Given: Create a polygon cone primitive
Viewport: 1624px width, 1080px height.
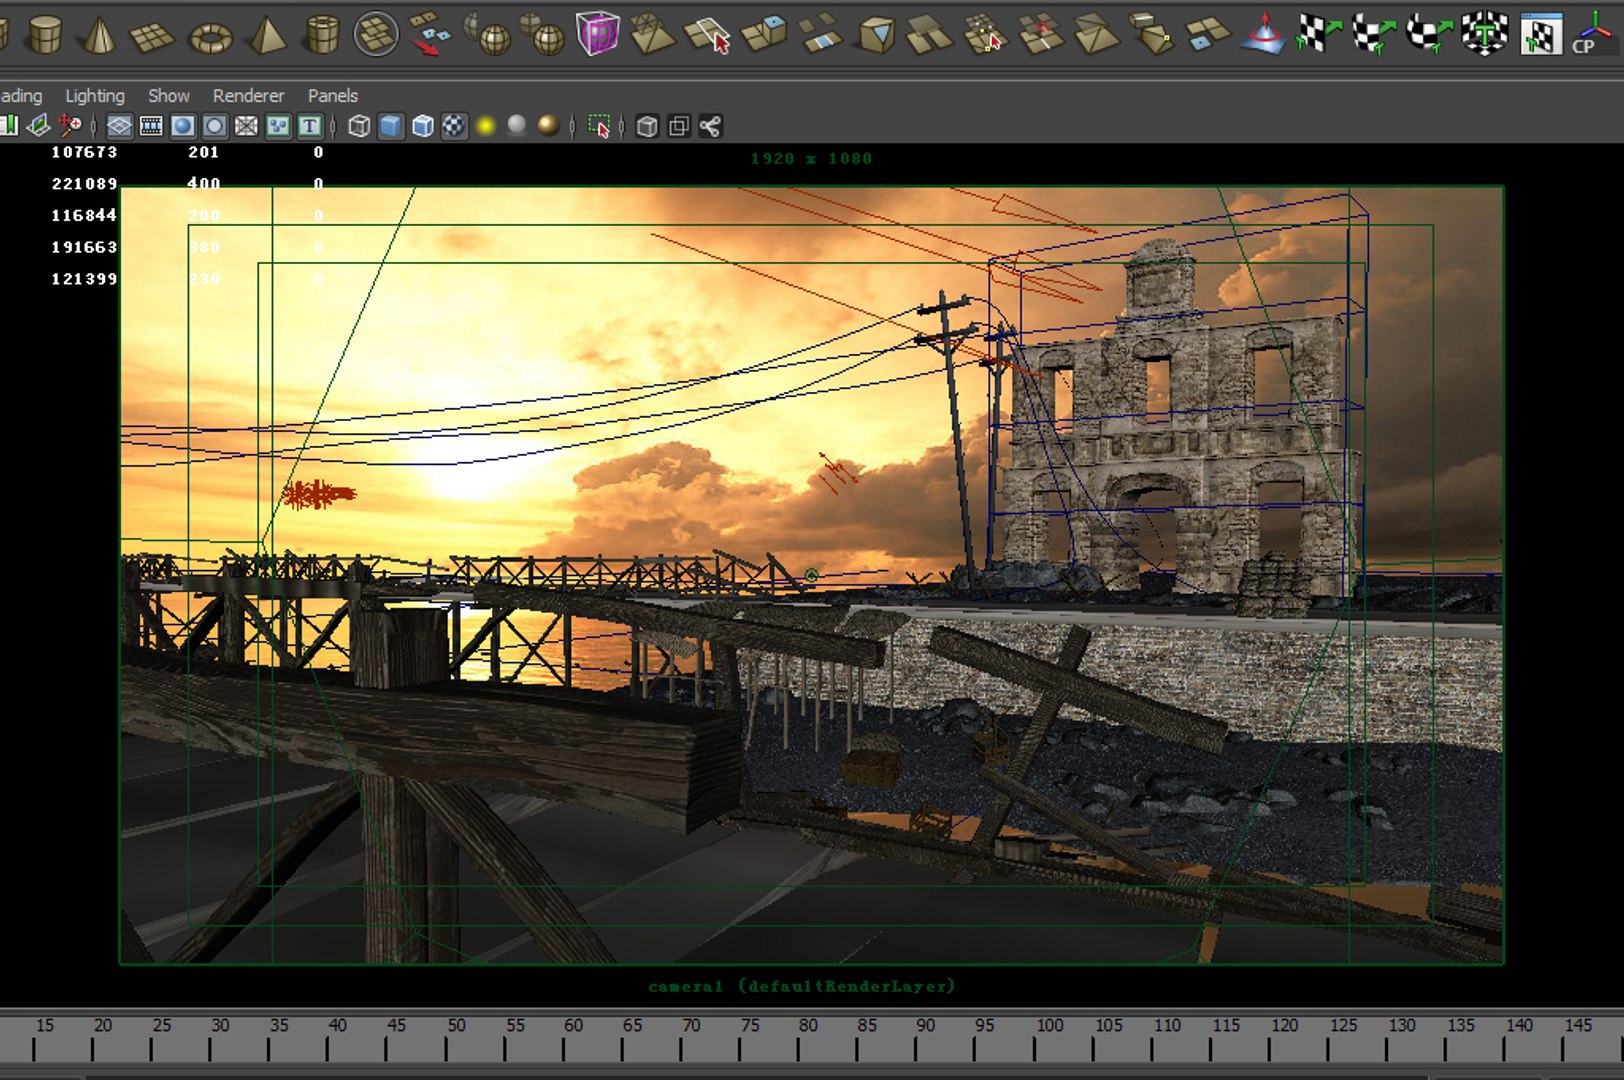Looking at the screenshot, I should point(98,35).
